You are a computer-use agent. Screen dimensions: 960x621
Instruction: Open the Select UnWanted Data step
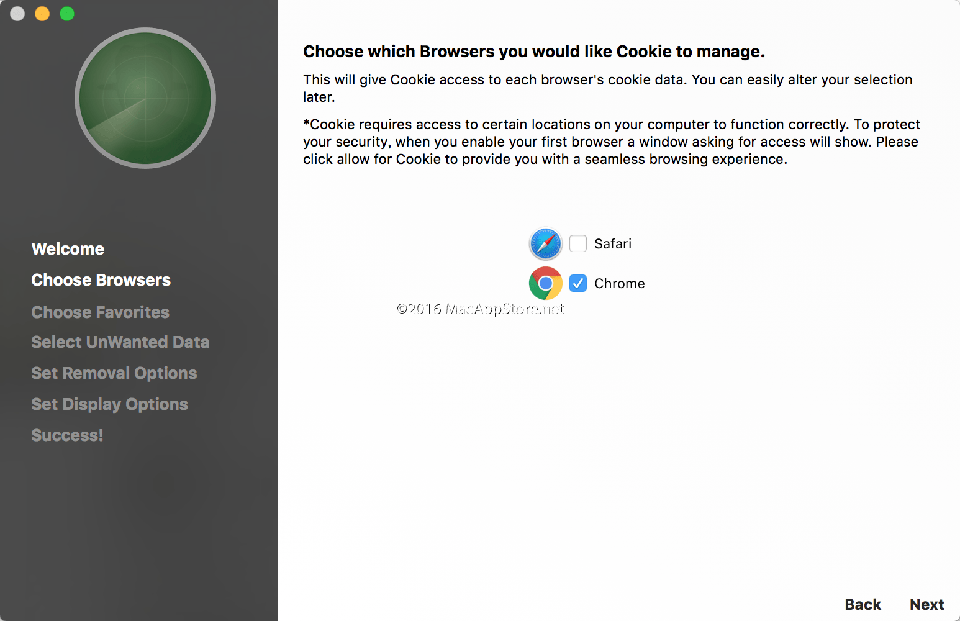(x=120, y=342)
